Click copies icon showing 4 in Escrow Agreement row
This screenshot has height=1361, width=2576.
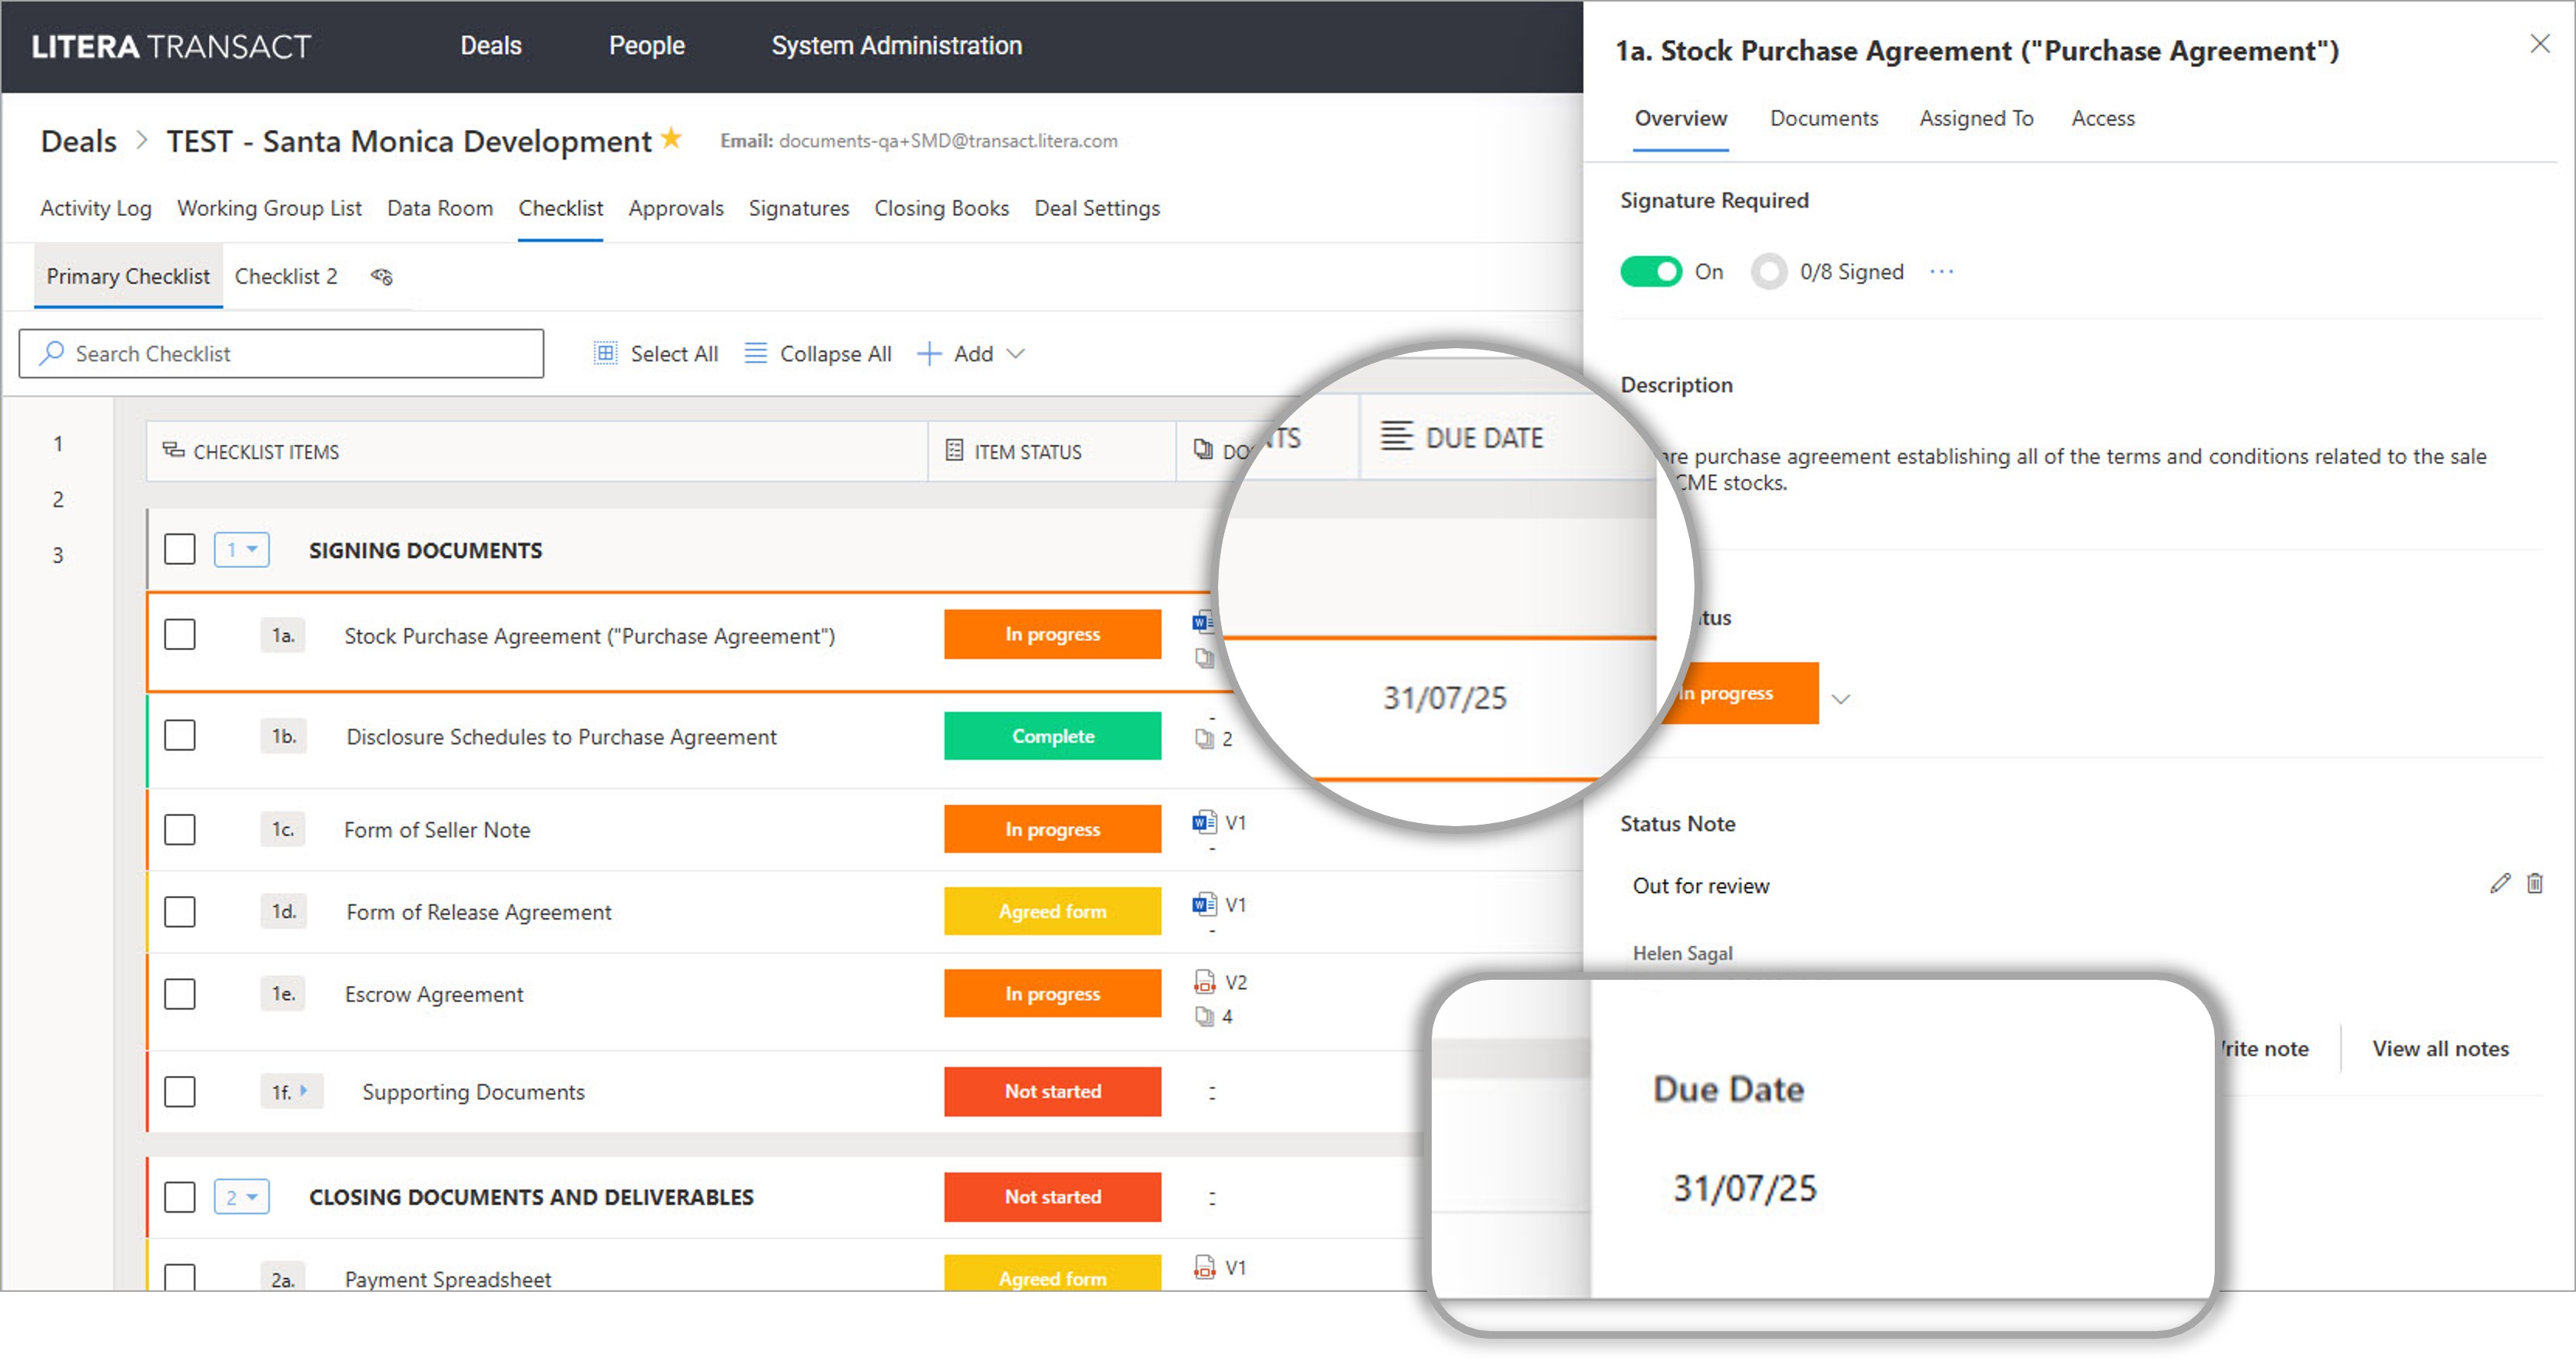point(1204,1017)
